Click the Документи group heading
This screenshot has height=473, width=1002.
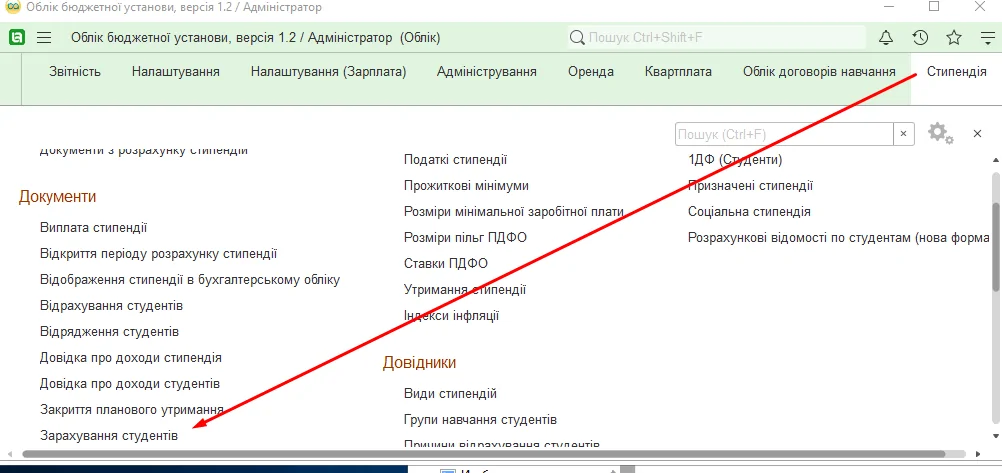(58, 196)
